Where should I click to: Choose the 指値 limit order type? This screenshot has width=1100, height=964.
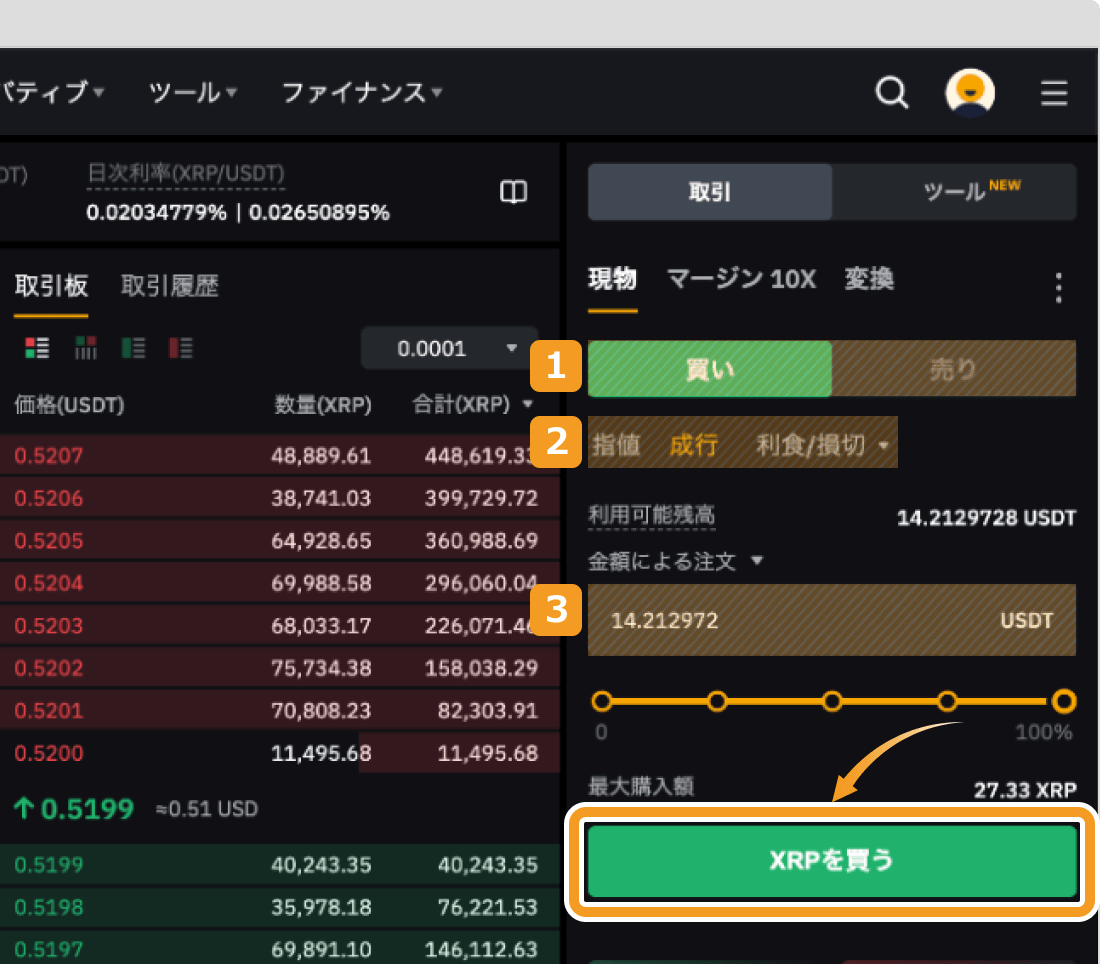617,445
